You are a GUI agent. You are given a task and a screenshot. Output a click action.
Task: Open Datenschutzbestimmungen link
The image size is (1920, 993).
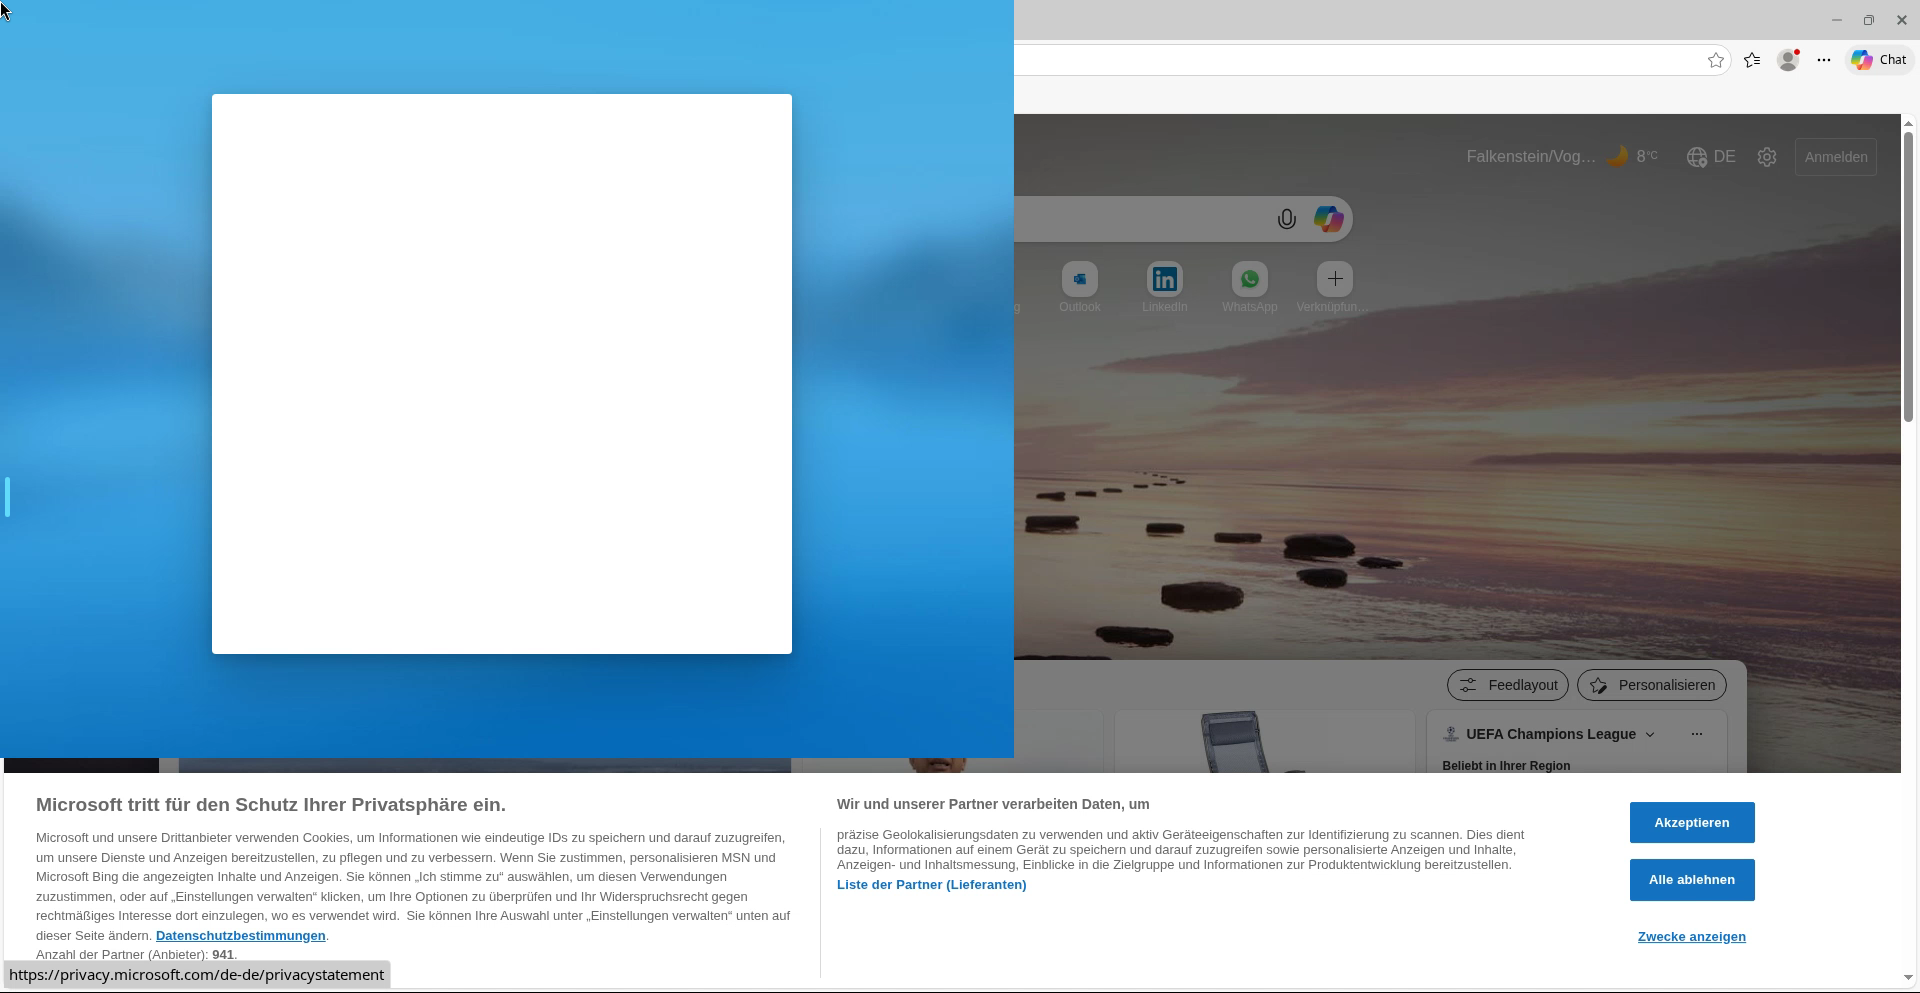(240, 936)
